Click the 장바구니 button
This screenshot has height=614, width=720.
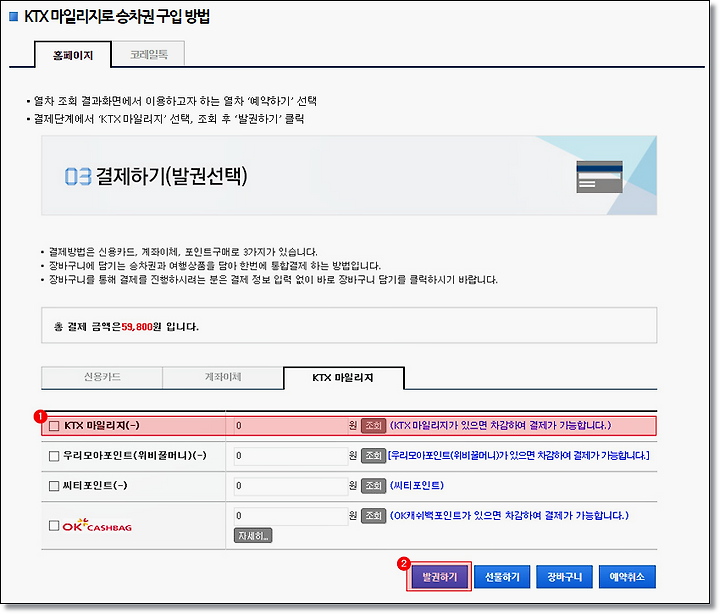click(x=564, y=577)
